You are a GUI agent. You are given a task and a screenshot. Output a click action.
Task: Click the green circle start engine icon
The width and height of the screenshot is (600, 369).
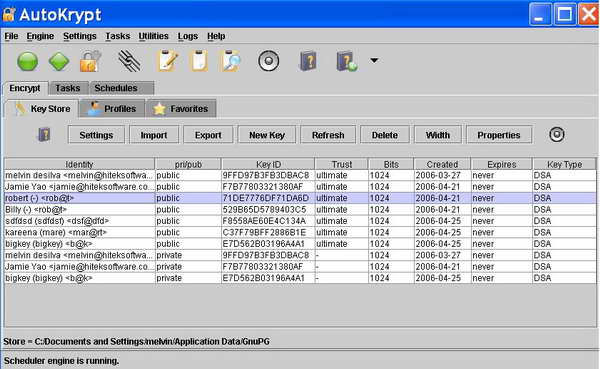pyautogui.click(x=28, y=61)
